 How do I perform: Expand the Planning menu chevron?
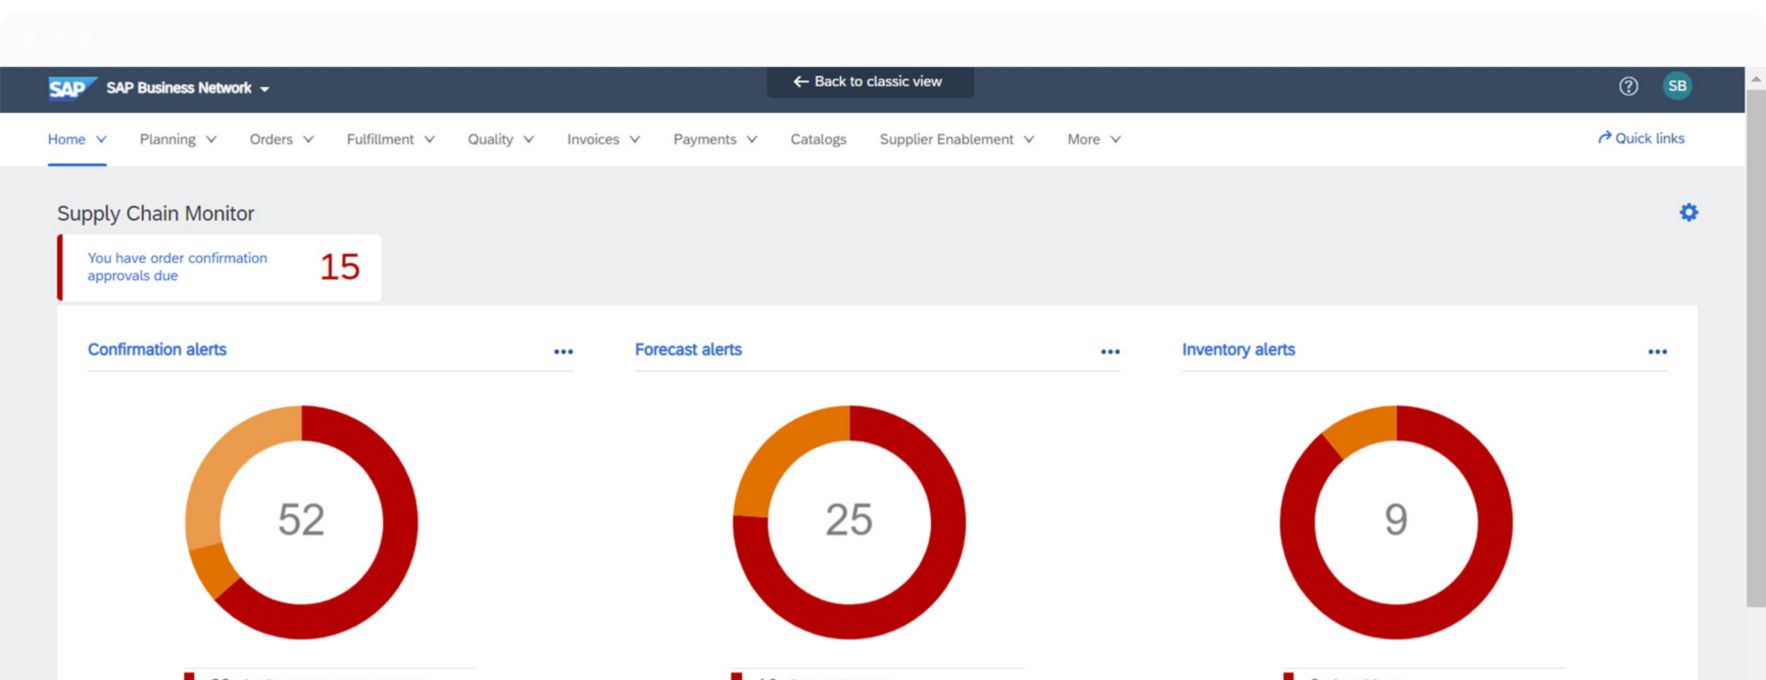click(211, 140)
